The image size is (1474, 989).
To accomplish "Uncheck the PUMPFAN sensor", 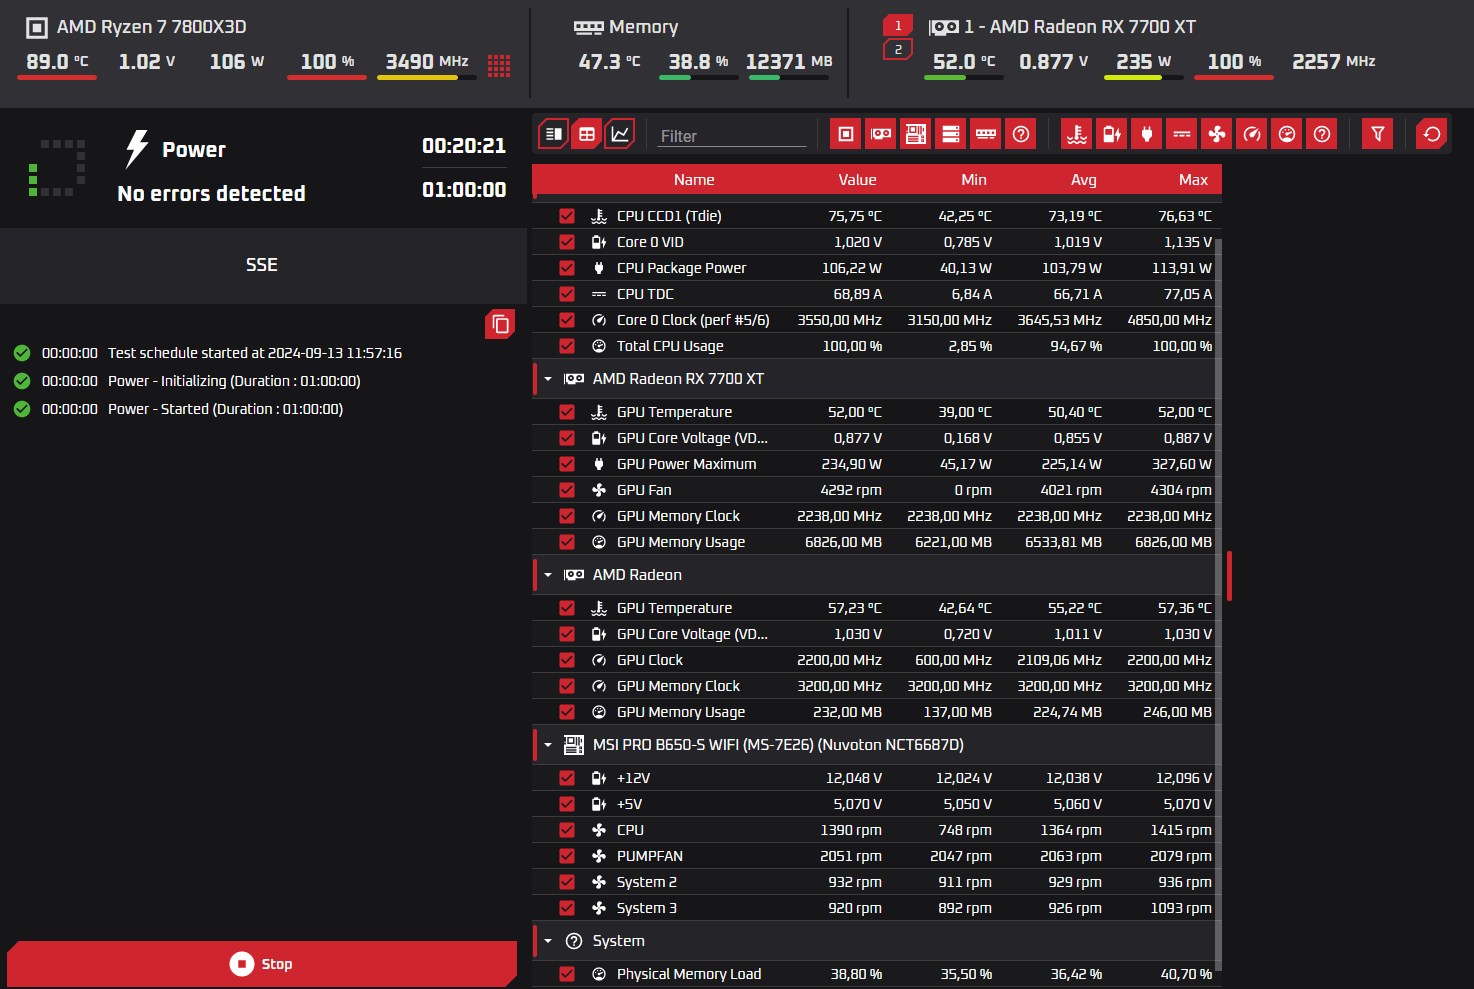I will pyautogui.click(x=567, y=856).
